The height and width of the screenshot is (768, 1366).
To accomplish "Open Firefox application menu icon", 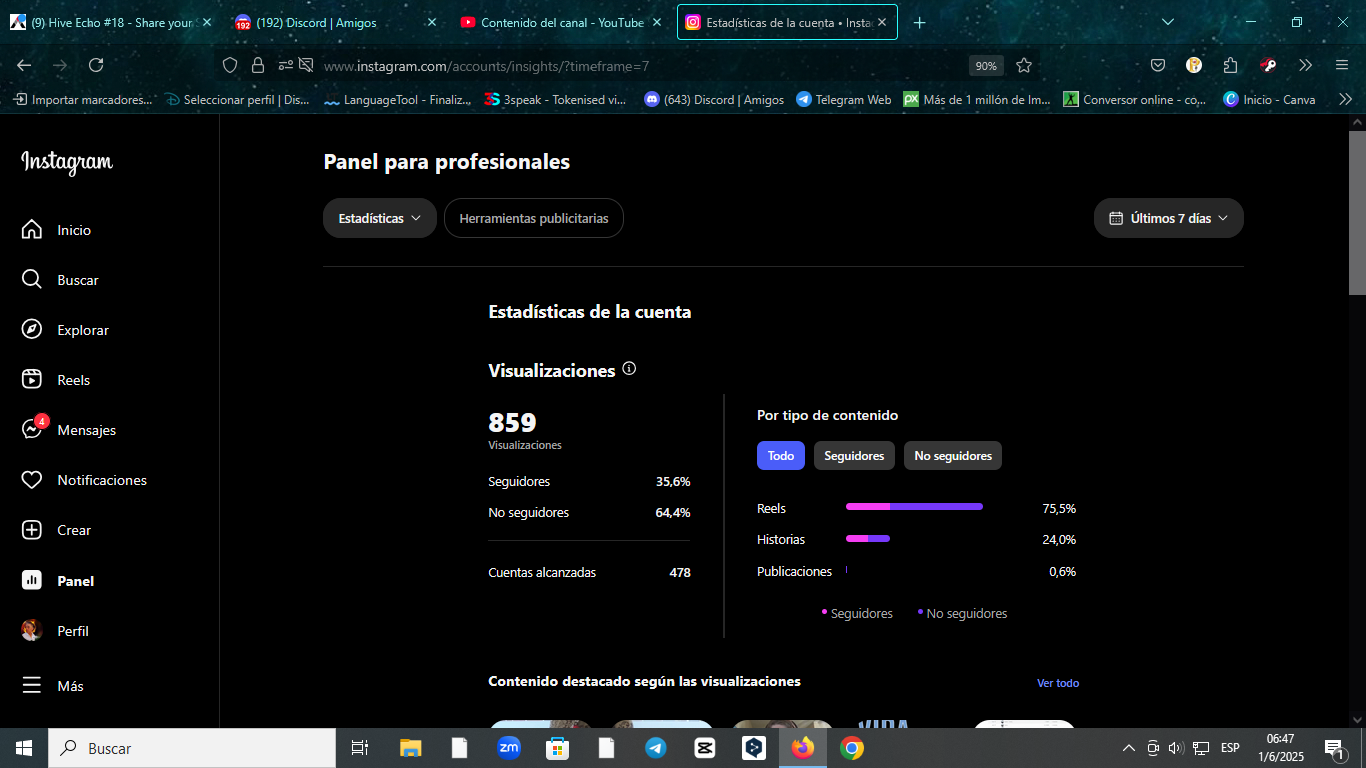I will click(1342, 65).
